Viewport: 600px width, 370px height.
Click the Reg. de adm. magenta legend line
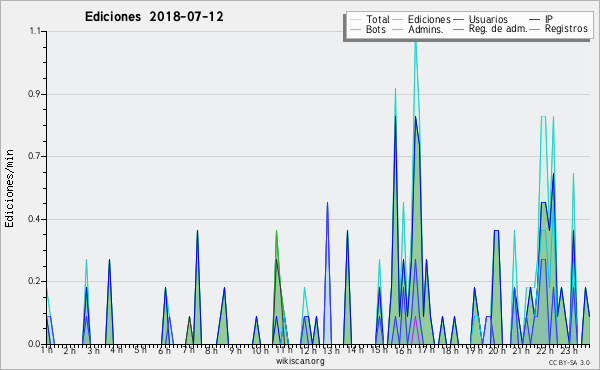click(458, 29)
